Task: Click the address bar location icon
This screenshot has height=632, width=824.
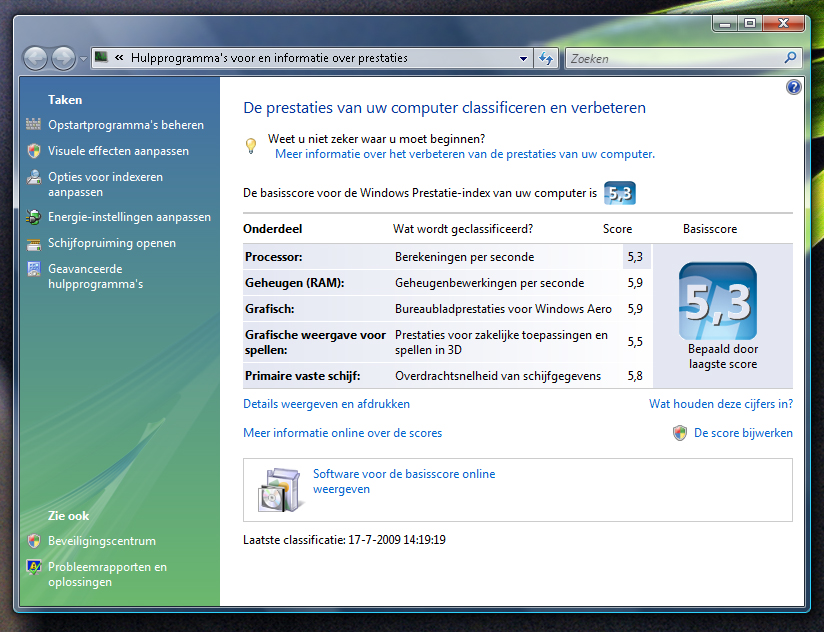Action: click(101, 57)
